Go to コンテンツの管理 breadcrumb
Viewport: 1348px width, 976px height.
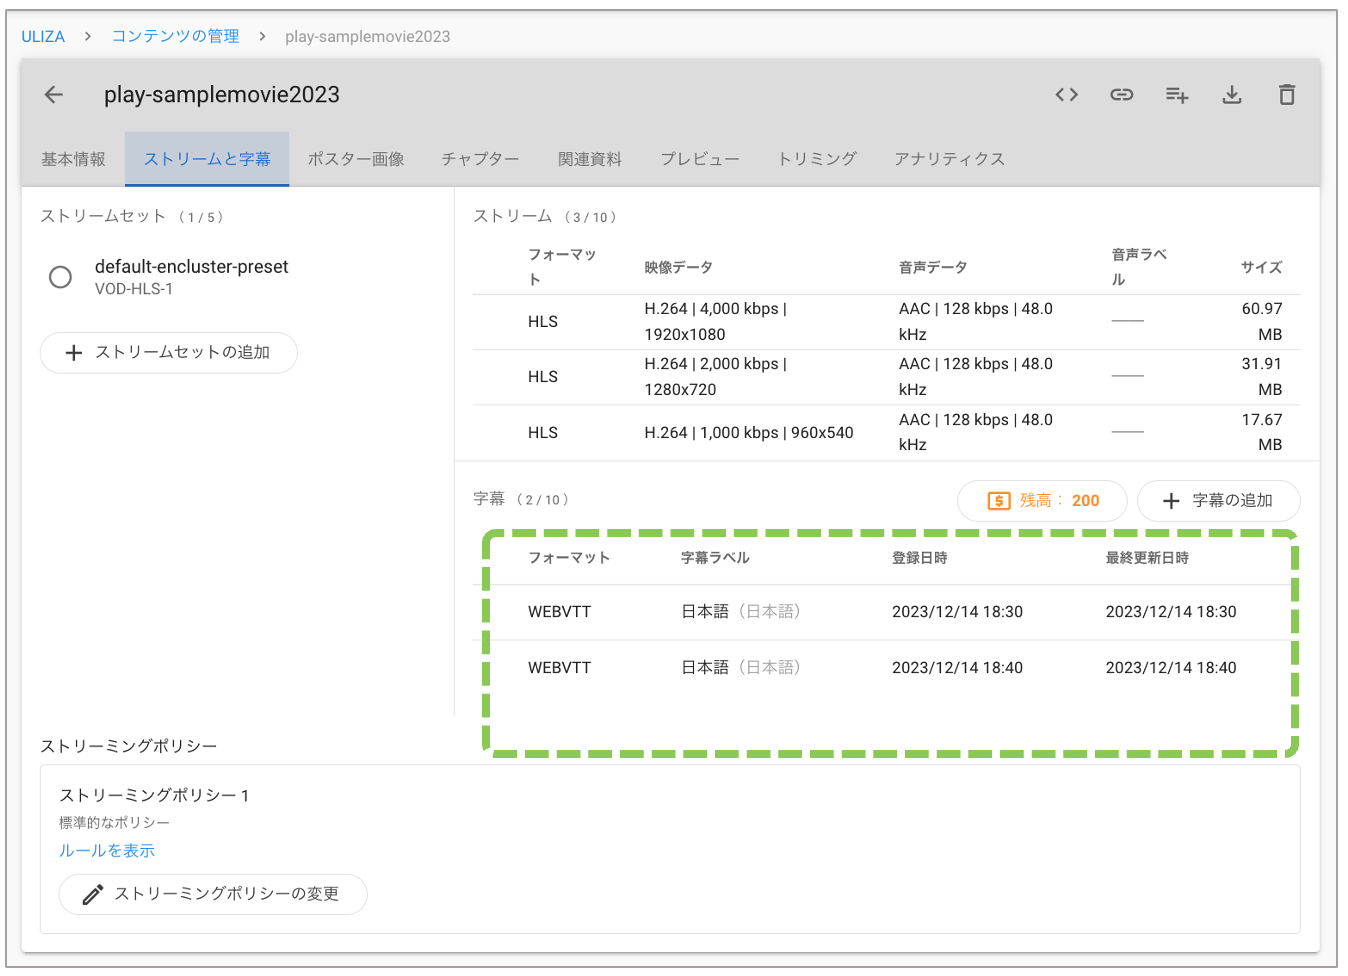pyautogui.click(x=175, y=36)
